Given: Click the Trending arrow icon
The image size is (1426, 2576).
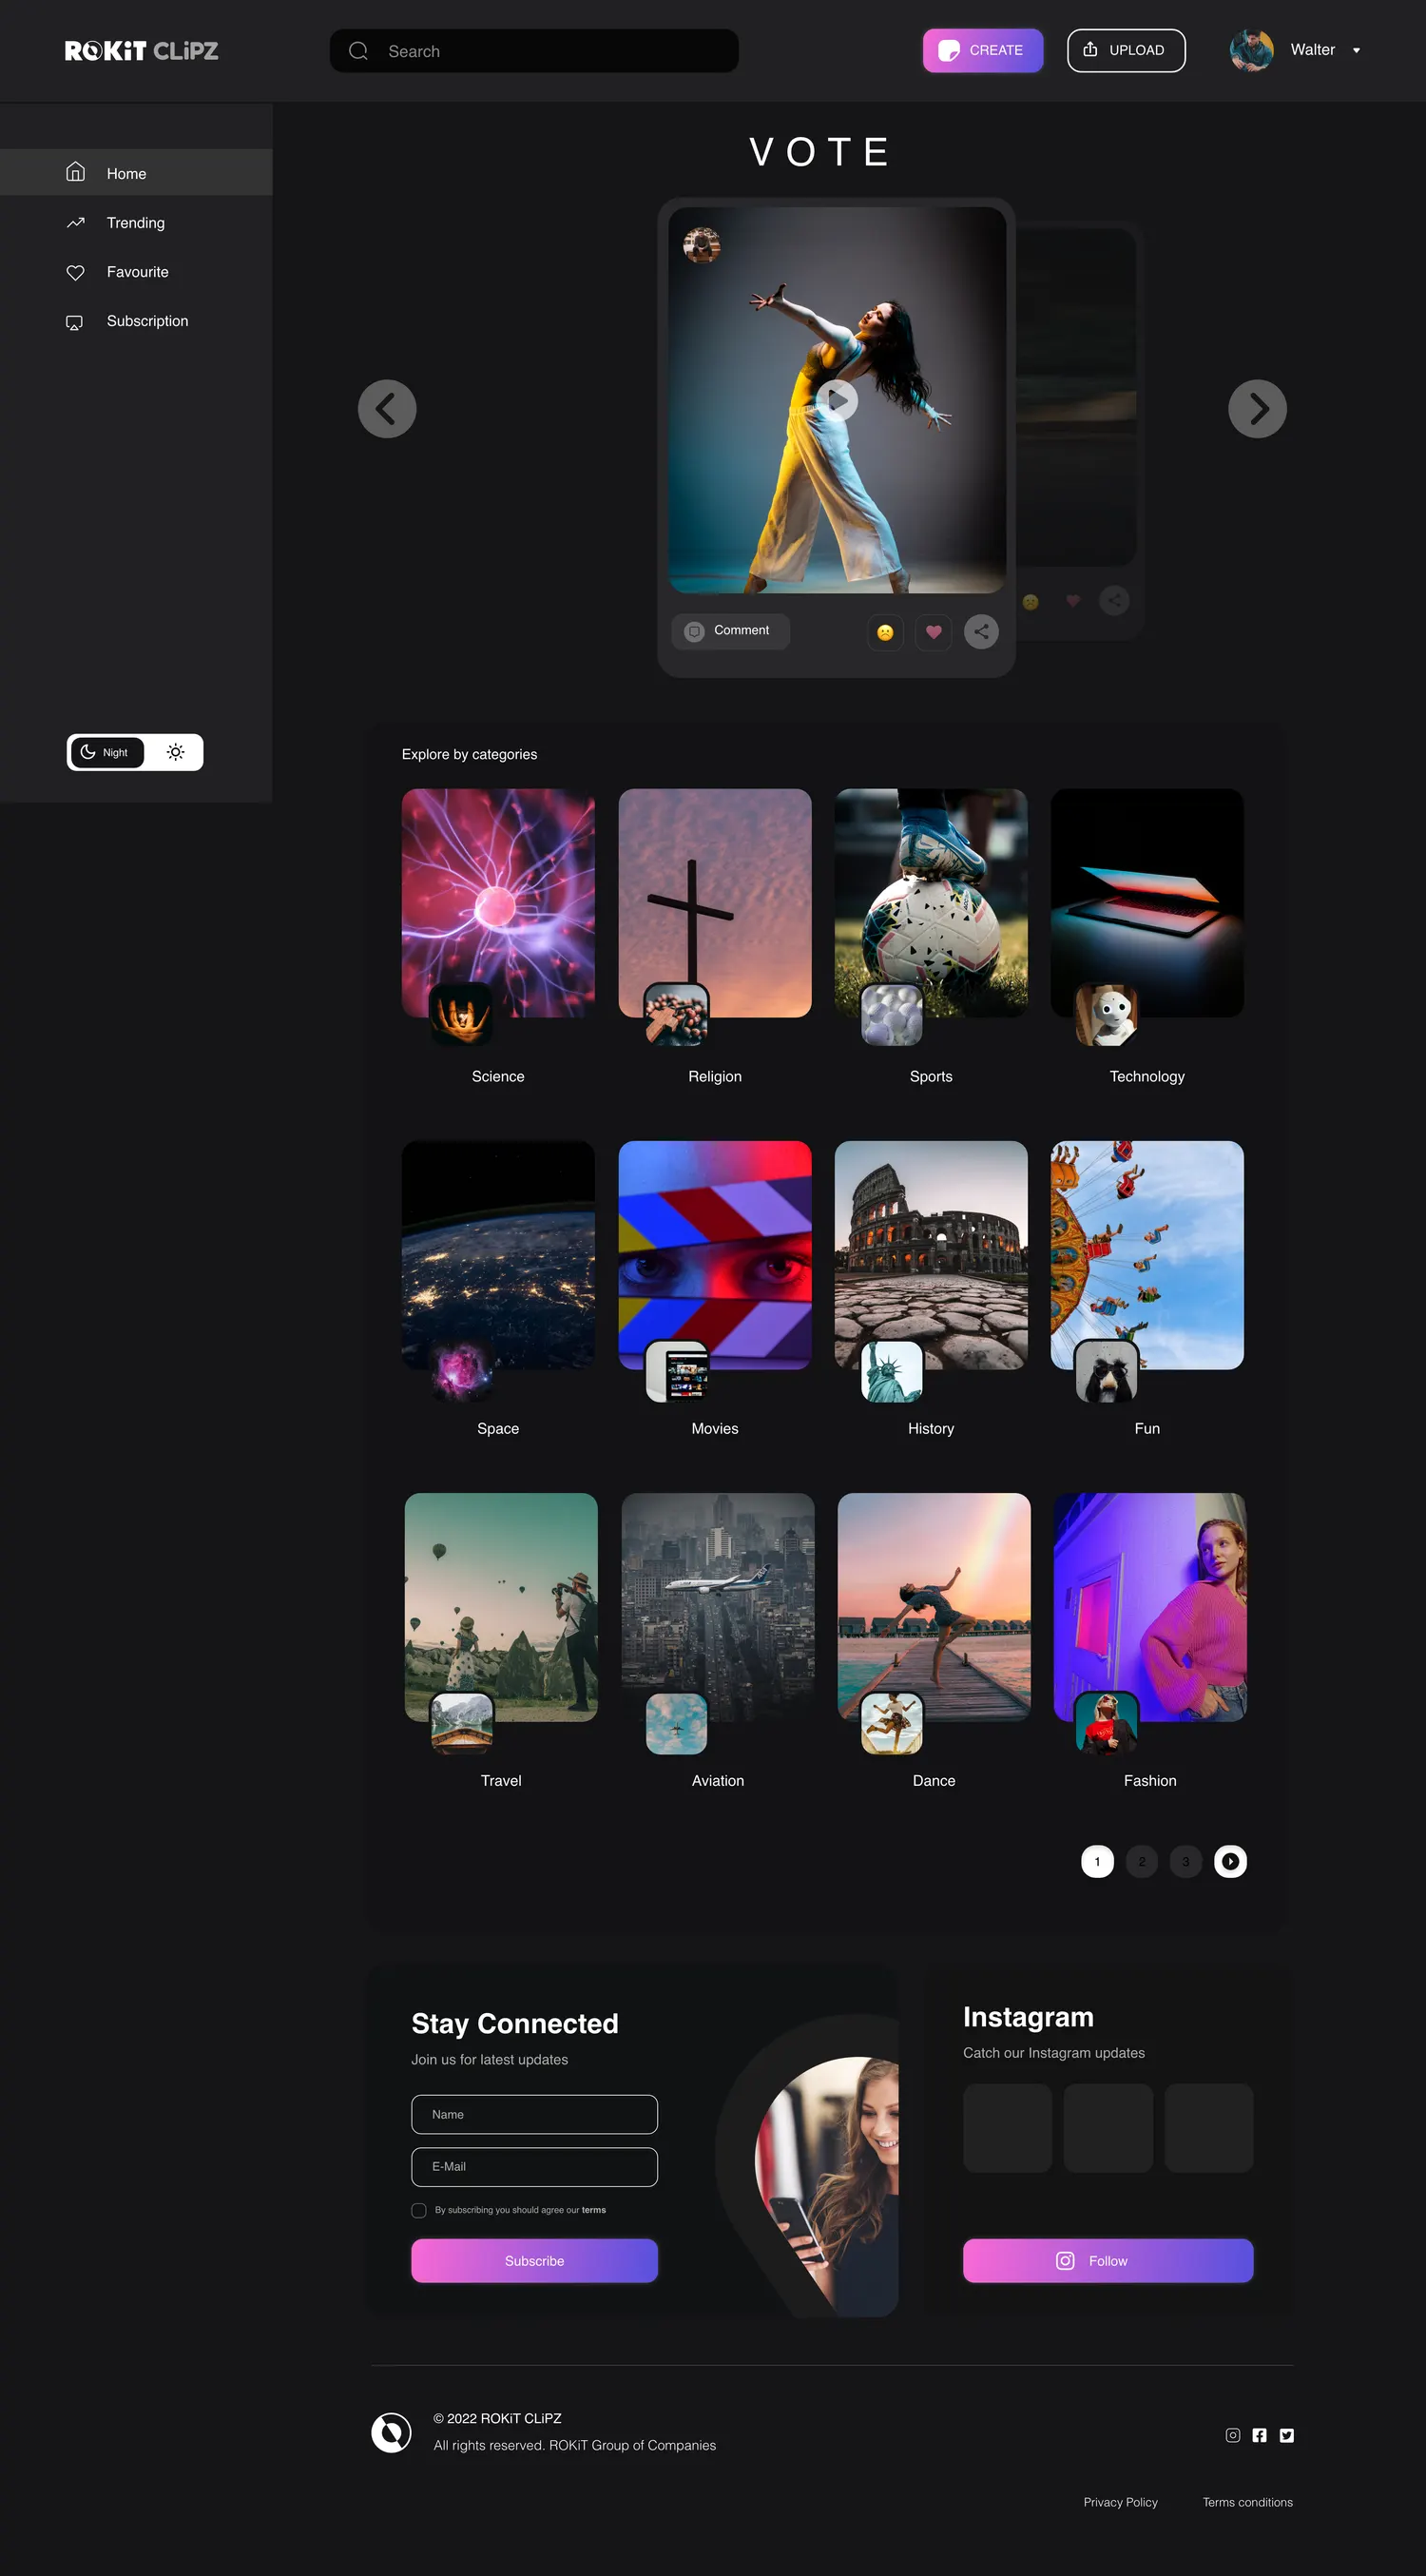Looking at the screenshot, I should coord(75,223).
